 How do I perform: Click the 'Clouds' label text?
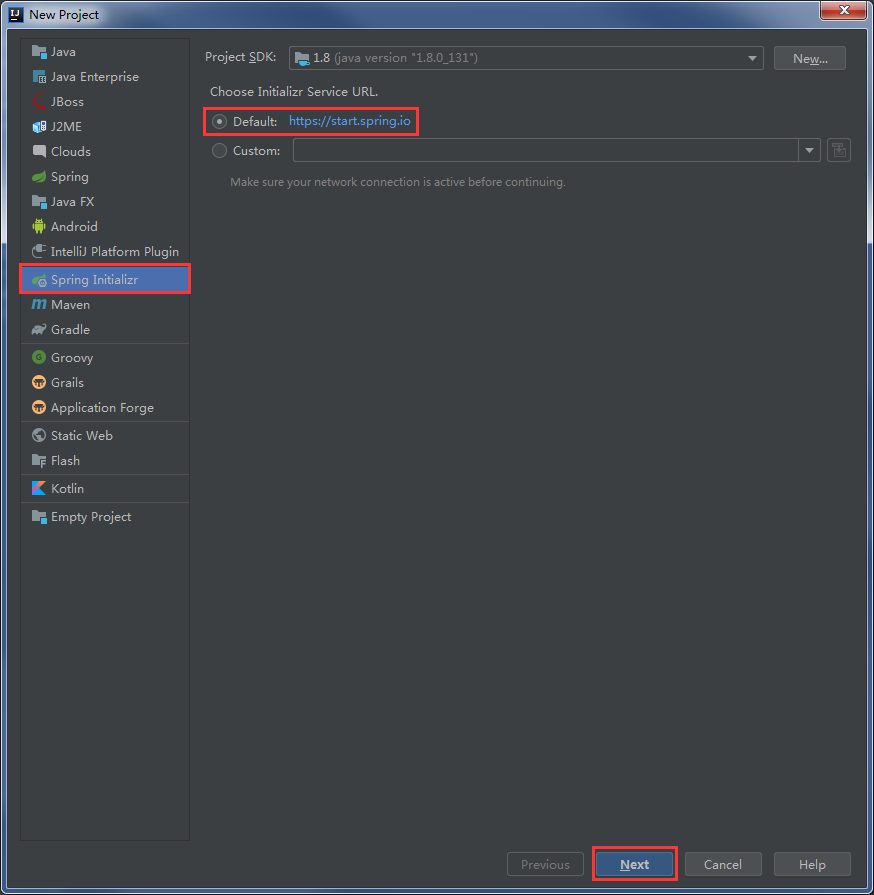(x=71, y=152)
